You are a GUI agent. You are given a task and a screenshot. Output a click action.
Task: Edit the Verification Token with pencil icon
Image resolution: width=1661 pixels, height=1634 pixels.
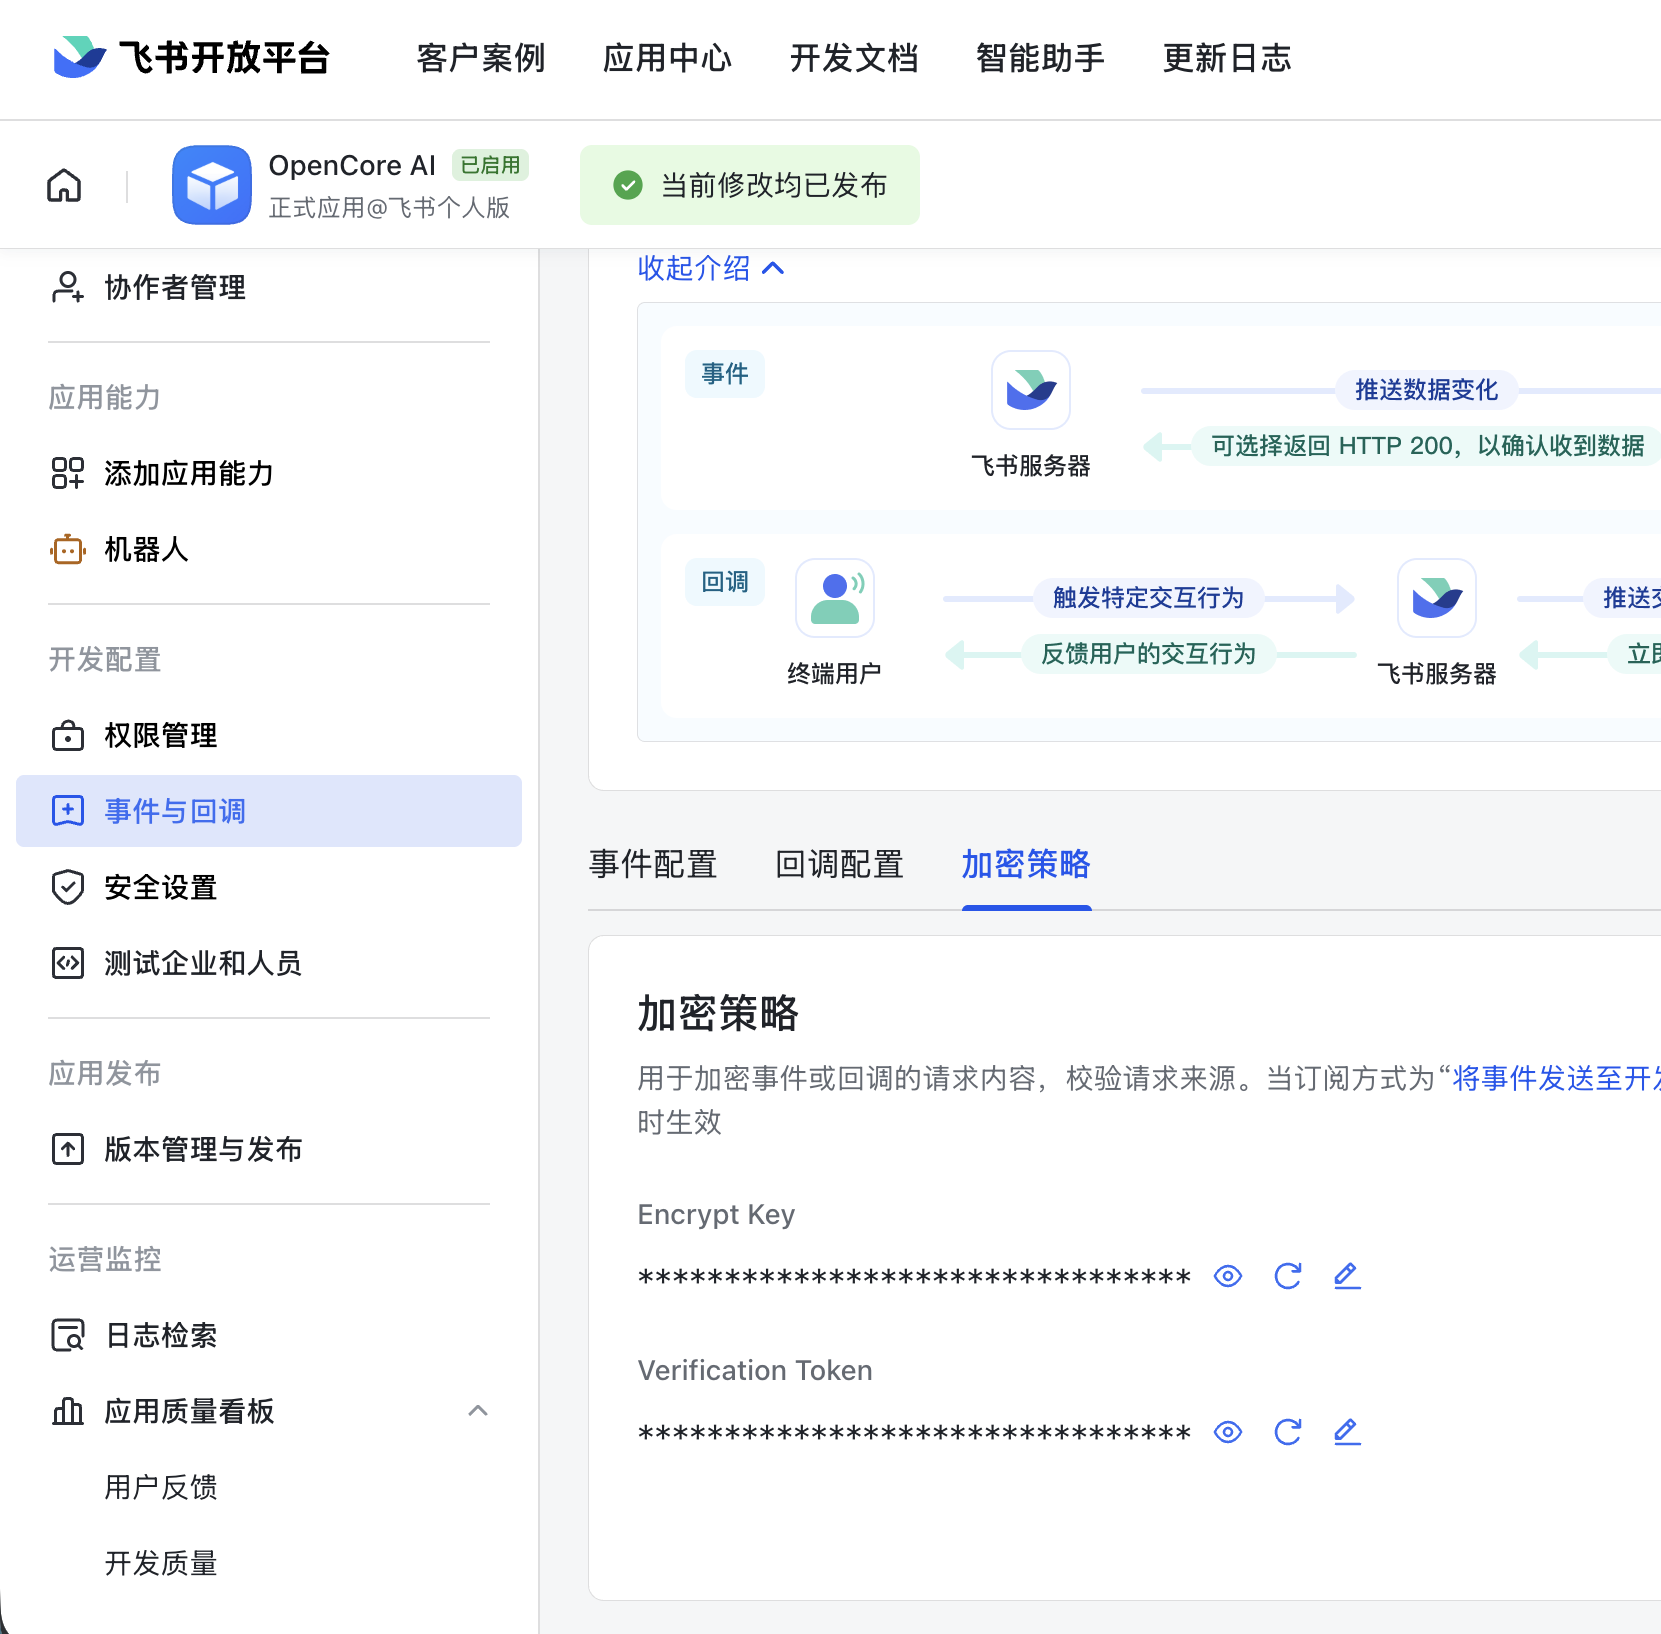point(1347,1432)
